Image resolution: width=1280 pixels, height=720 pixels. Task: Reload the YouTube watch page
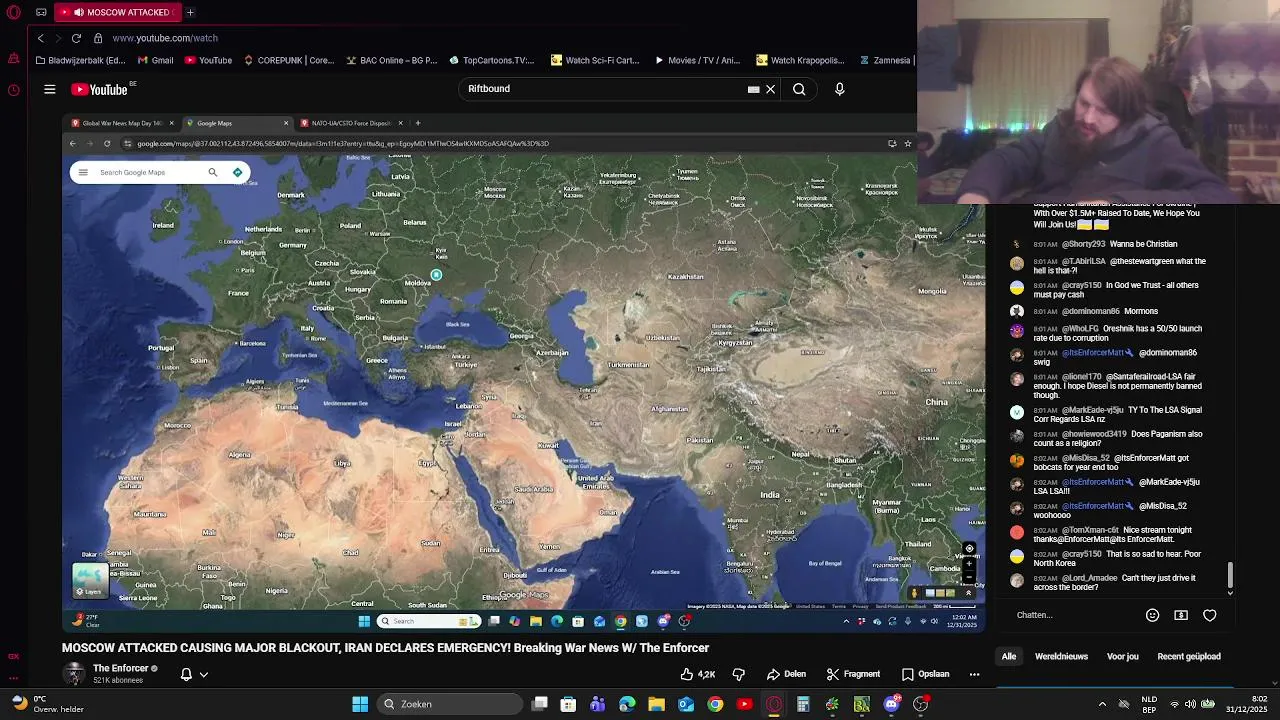click(76, 38)
